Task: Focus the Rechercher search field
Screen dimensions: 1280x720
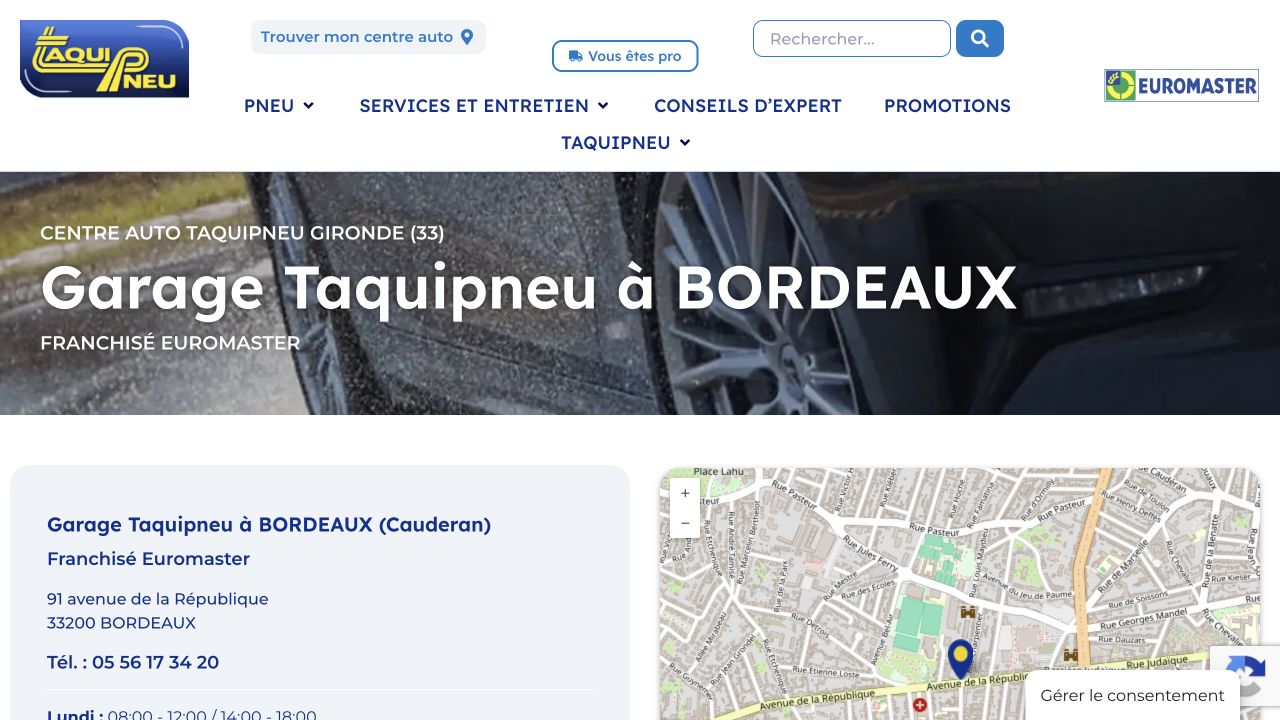Action: 852,39
